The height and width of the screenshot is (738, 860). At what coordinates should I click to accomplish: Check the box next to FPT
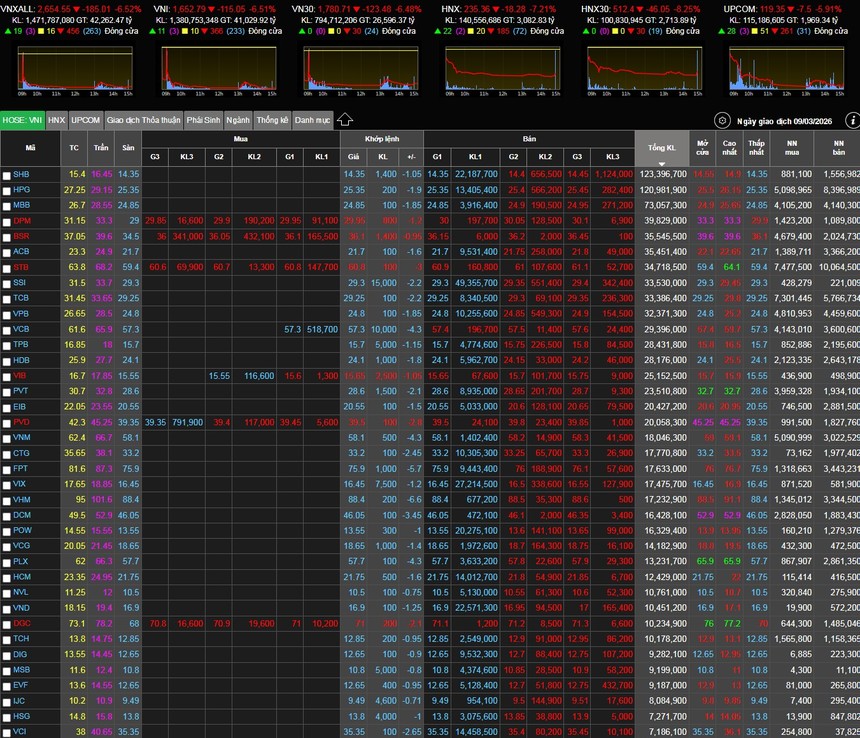7,468
